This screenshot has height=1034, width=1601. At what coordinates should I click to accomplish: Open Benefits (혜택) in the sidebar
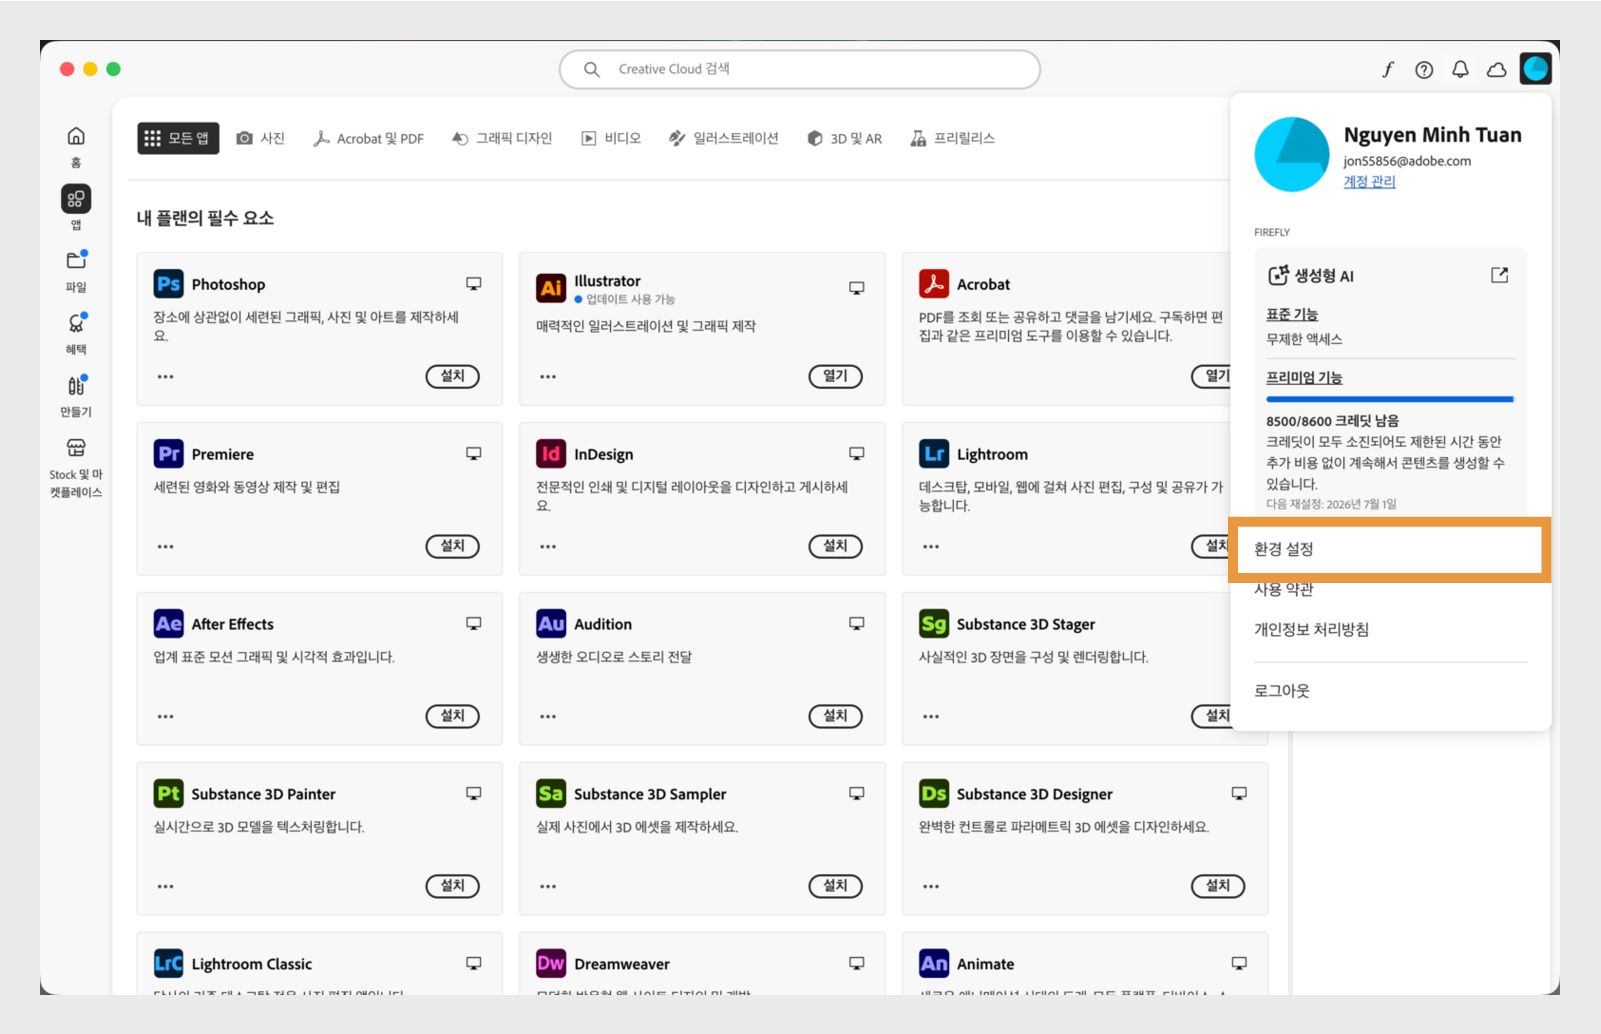coord(76,333)
